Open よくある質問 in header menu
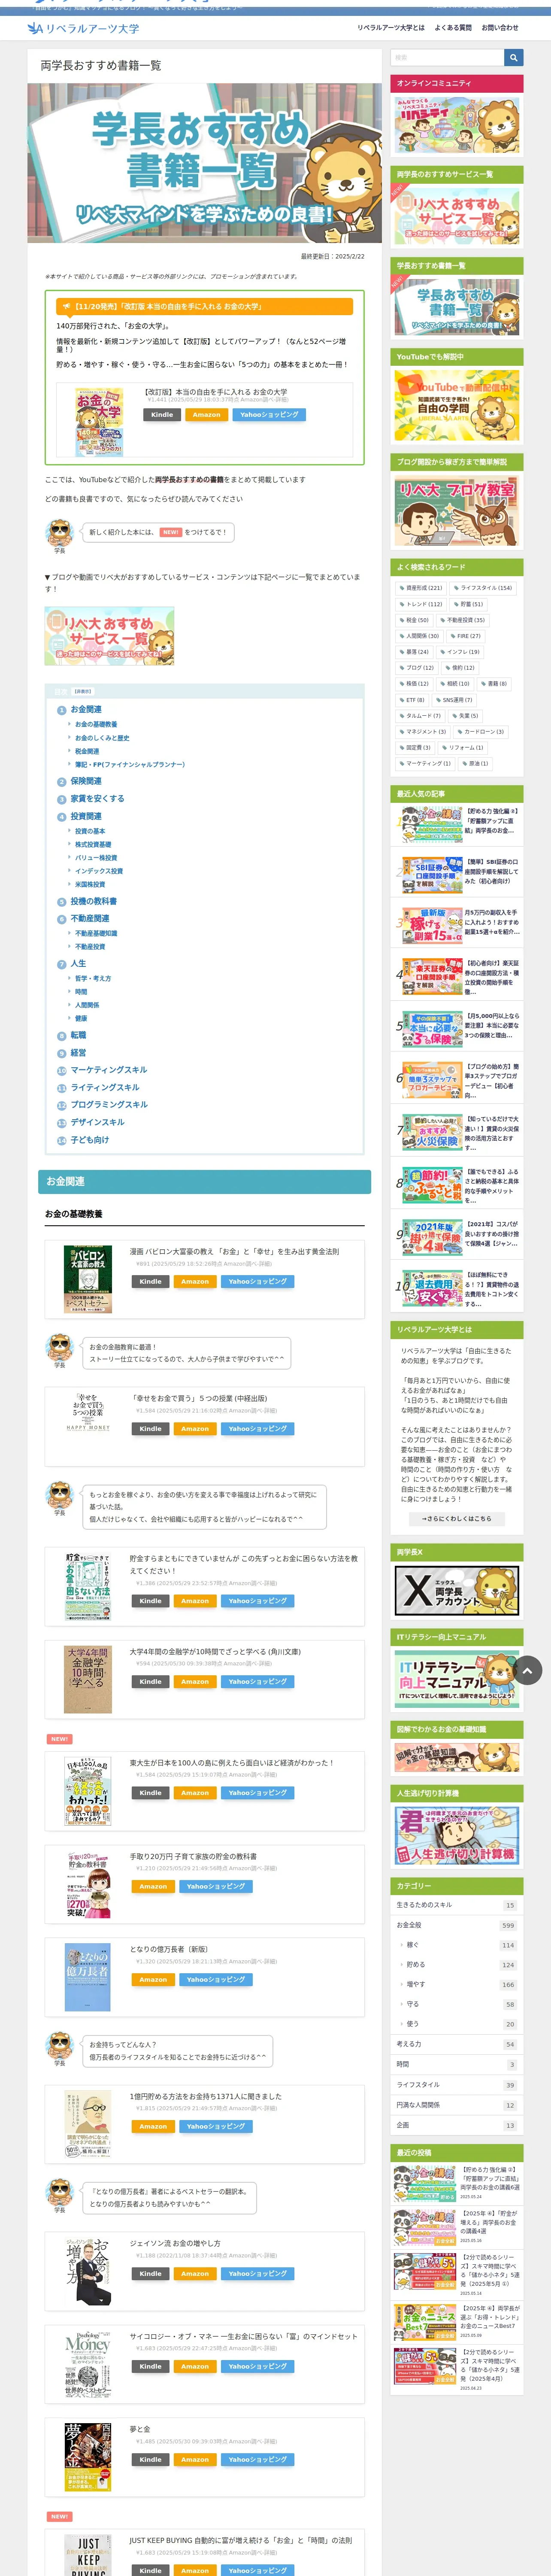The height and width of the screenshot is (2576, 551). (x=453, y=28)
